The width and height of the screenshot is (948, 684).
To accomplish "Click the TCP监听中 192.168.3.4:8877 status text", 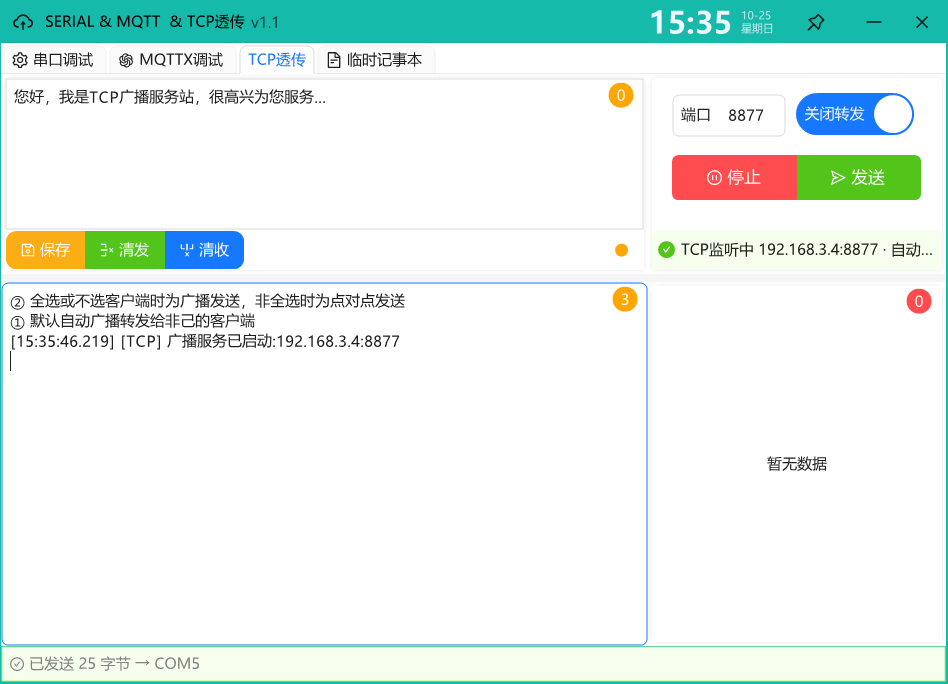I will point(807,249).
